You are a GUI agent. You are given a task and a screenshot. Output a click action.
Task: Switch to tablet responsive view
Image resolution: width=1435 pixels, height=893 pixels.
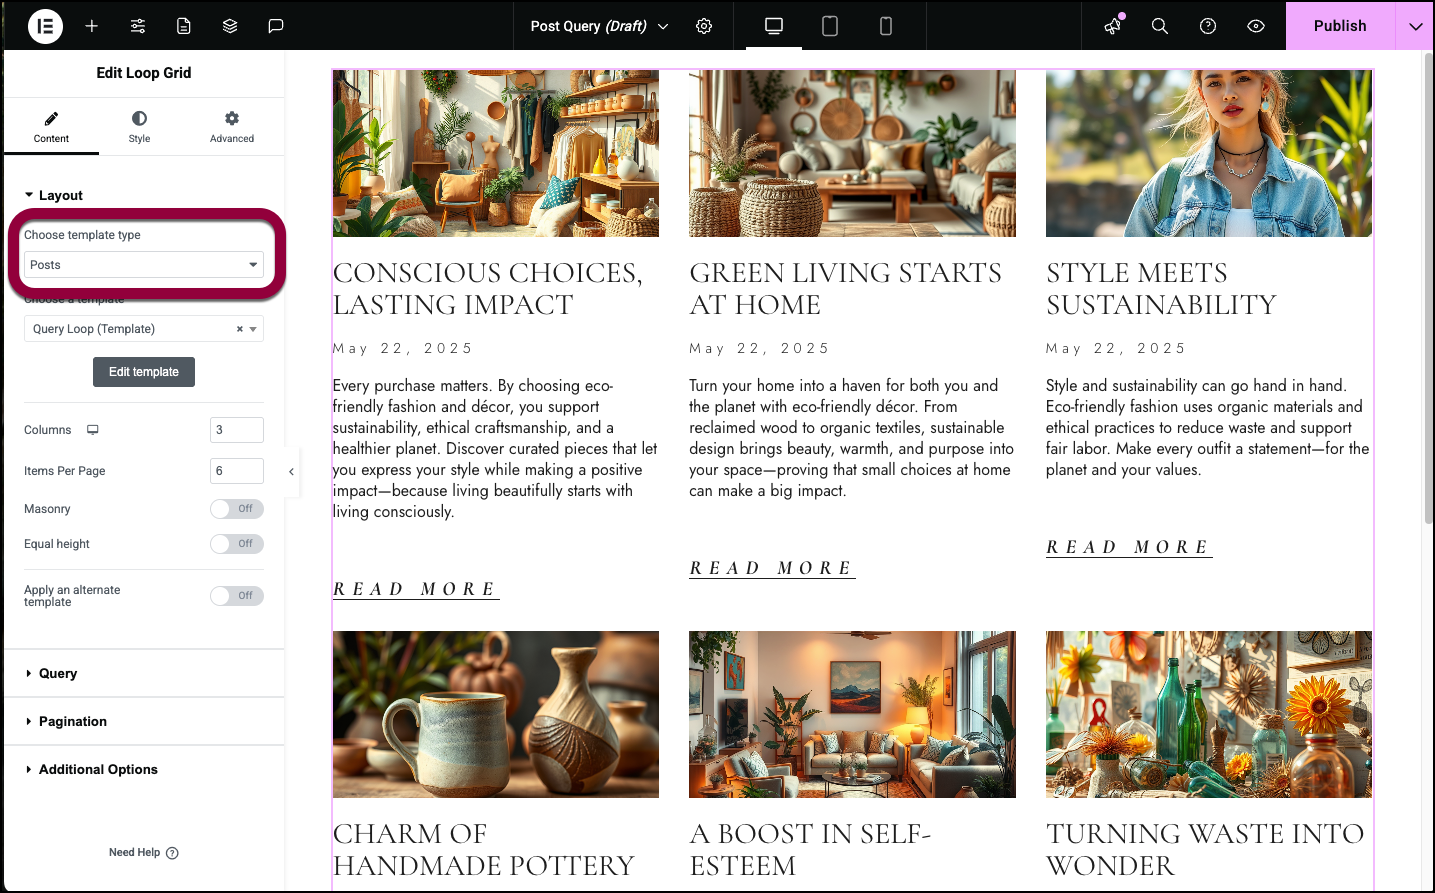point(830,26)
